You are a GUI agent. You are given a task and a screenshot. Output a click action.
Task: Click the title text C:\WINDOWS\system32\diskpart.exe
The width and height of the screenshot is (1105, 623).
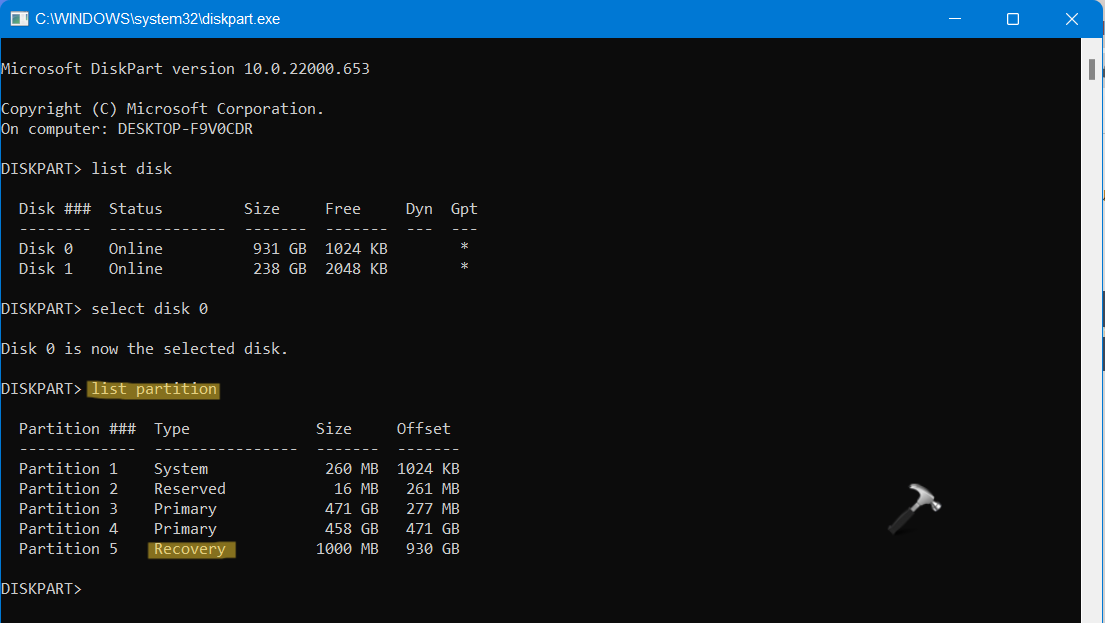click(x=158, y=19)
